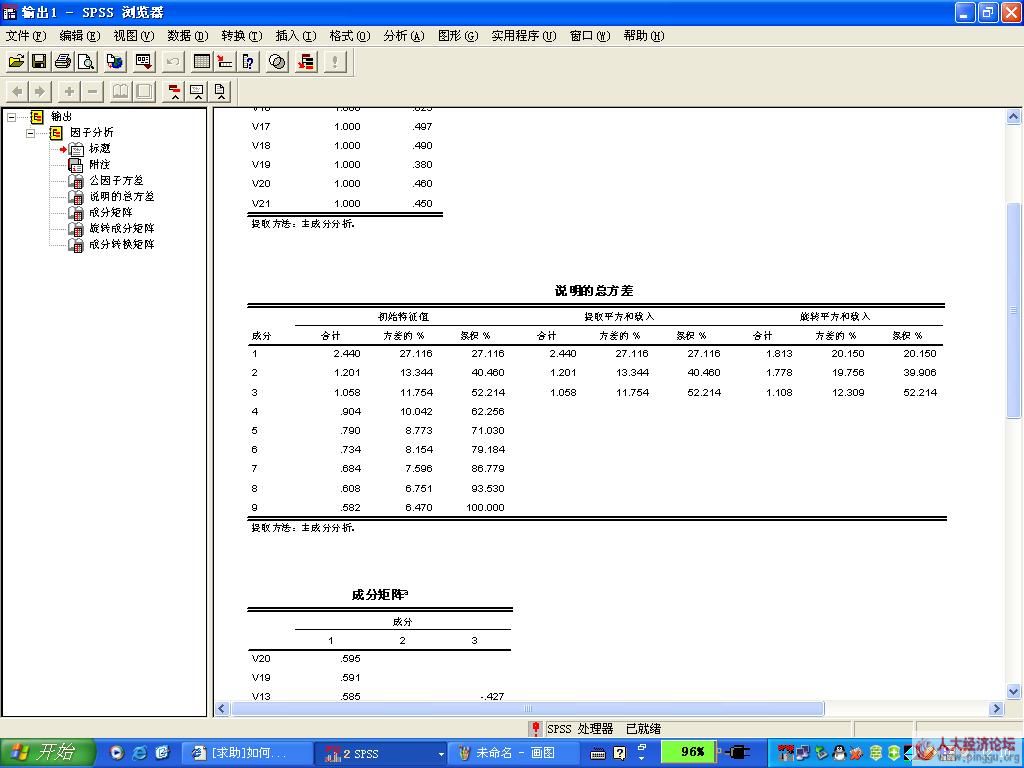
Task: Click the 成分矩阵 table title
Action: pos(379,595)
